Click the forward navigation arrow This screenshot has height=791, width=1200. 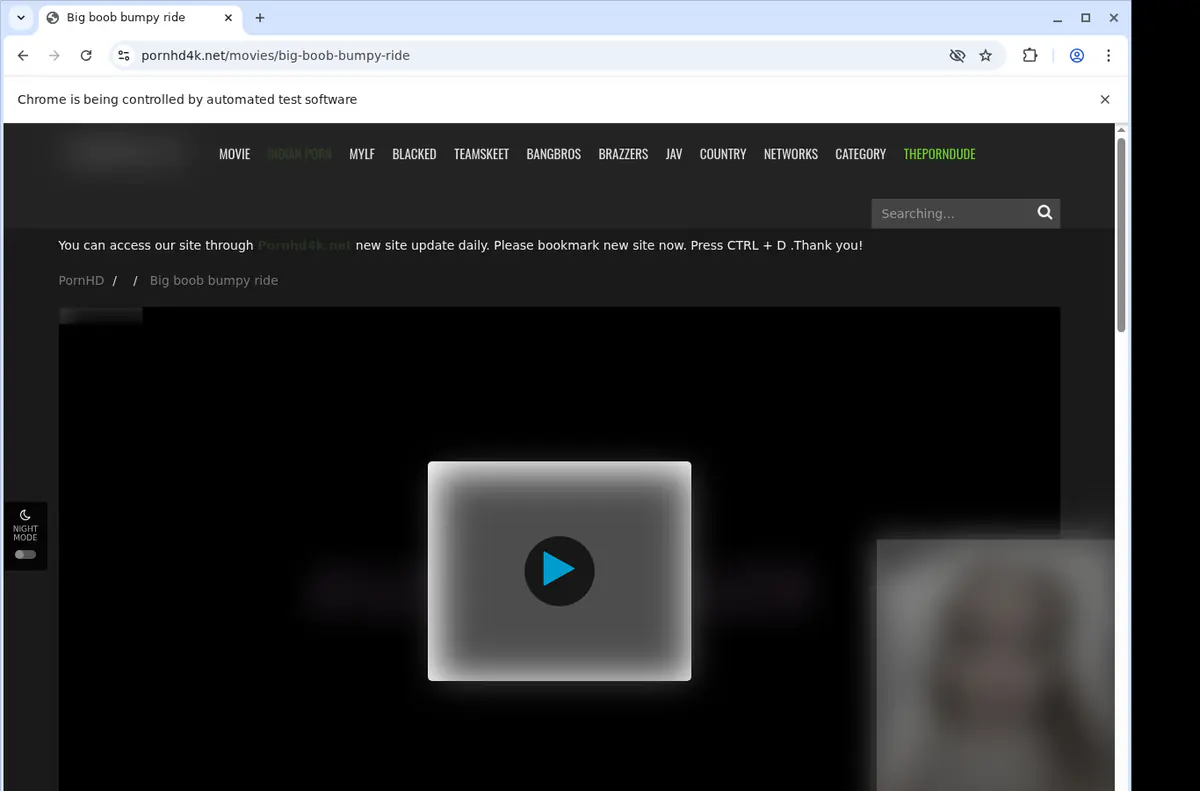click(x=54, y=56)
